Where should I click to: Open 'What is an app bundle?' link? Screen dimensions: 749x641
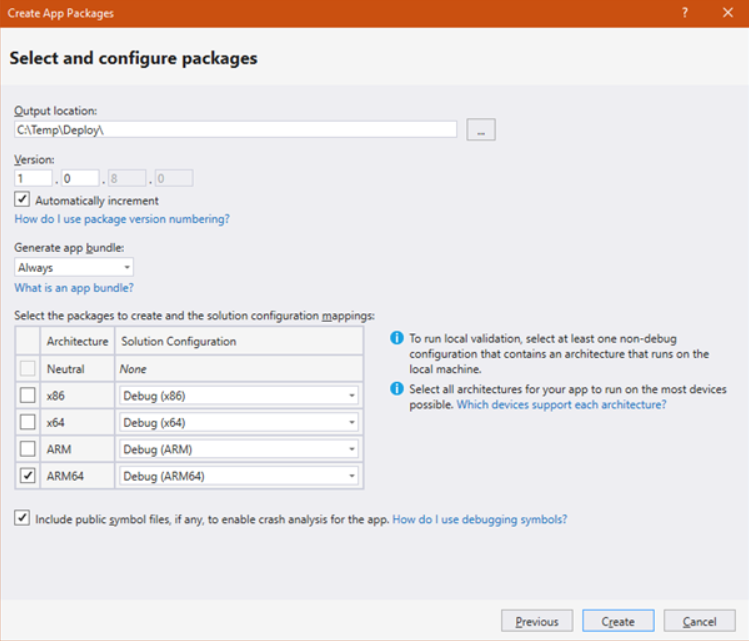74,288
